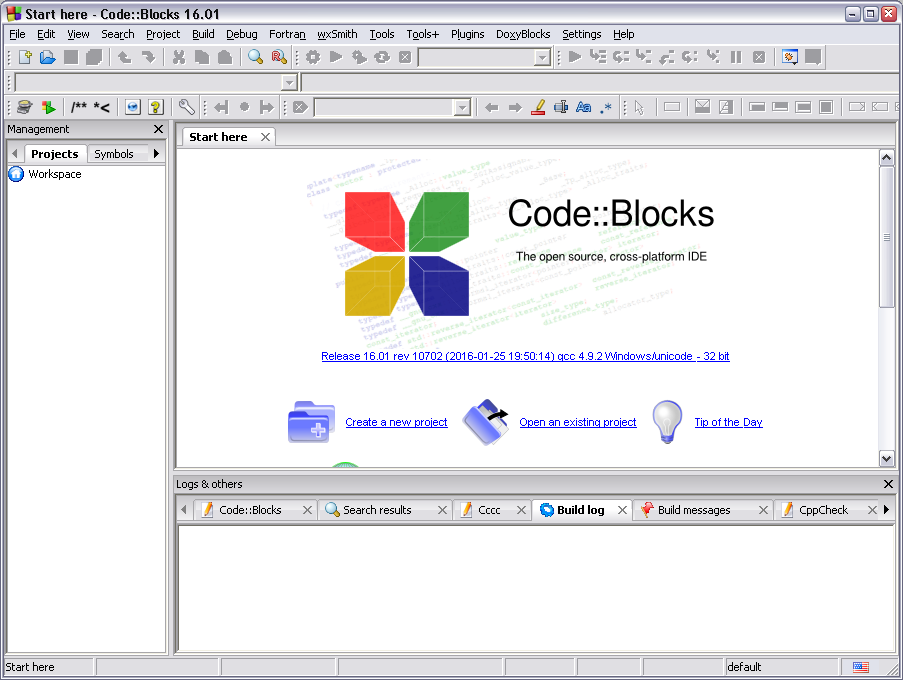Click the Abort build icon
Image resolution: width=903 pixels, height=680 pixels.
[x=405, y=57]
